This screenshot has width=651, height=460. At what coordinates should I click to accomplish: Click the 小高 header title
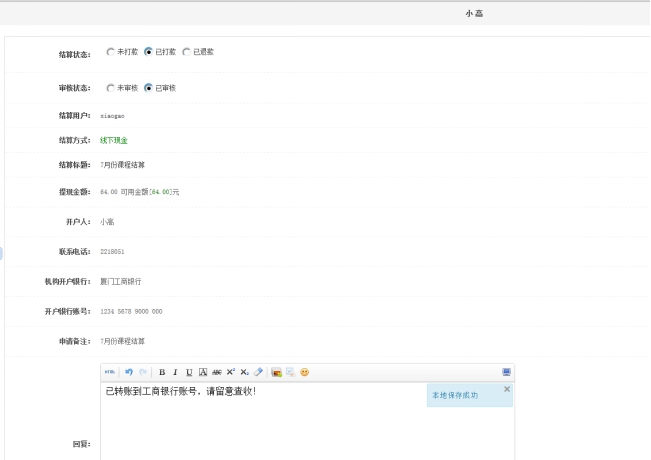click(x=474, y=14)
